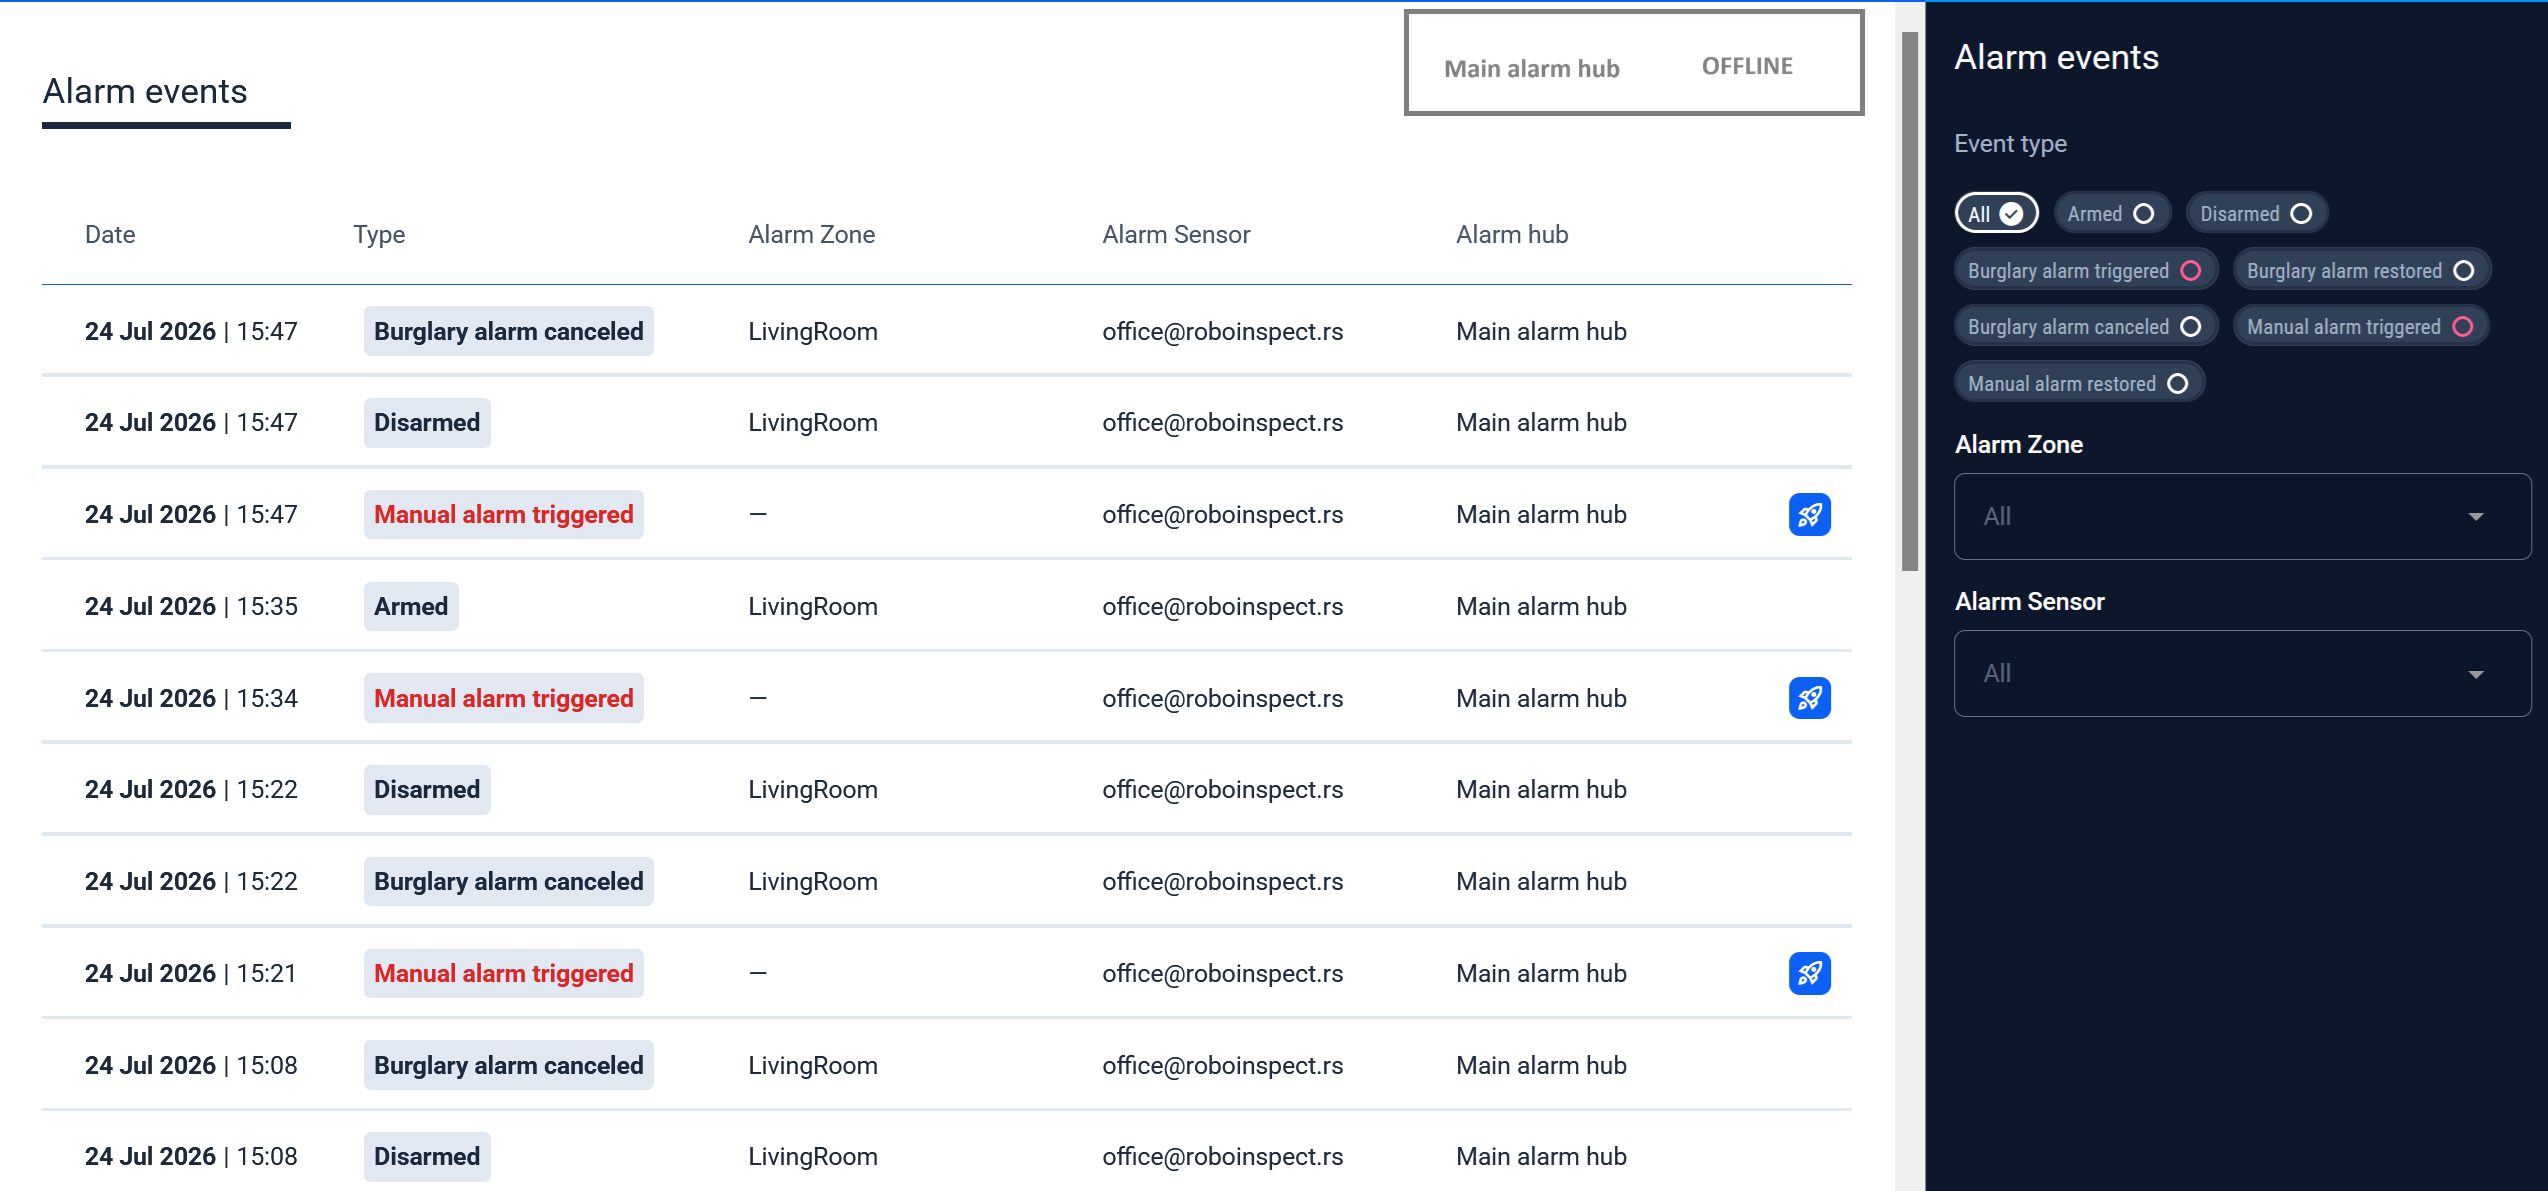Filter by Manual alarm restored
The image size is (2548, 1191).
tap(2079, 383)
